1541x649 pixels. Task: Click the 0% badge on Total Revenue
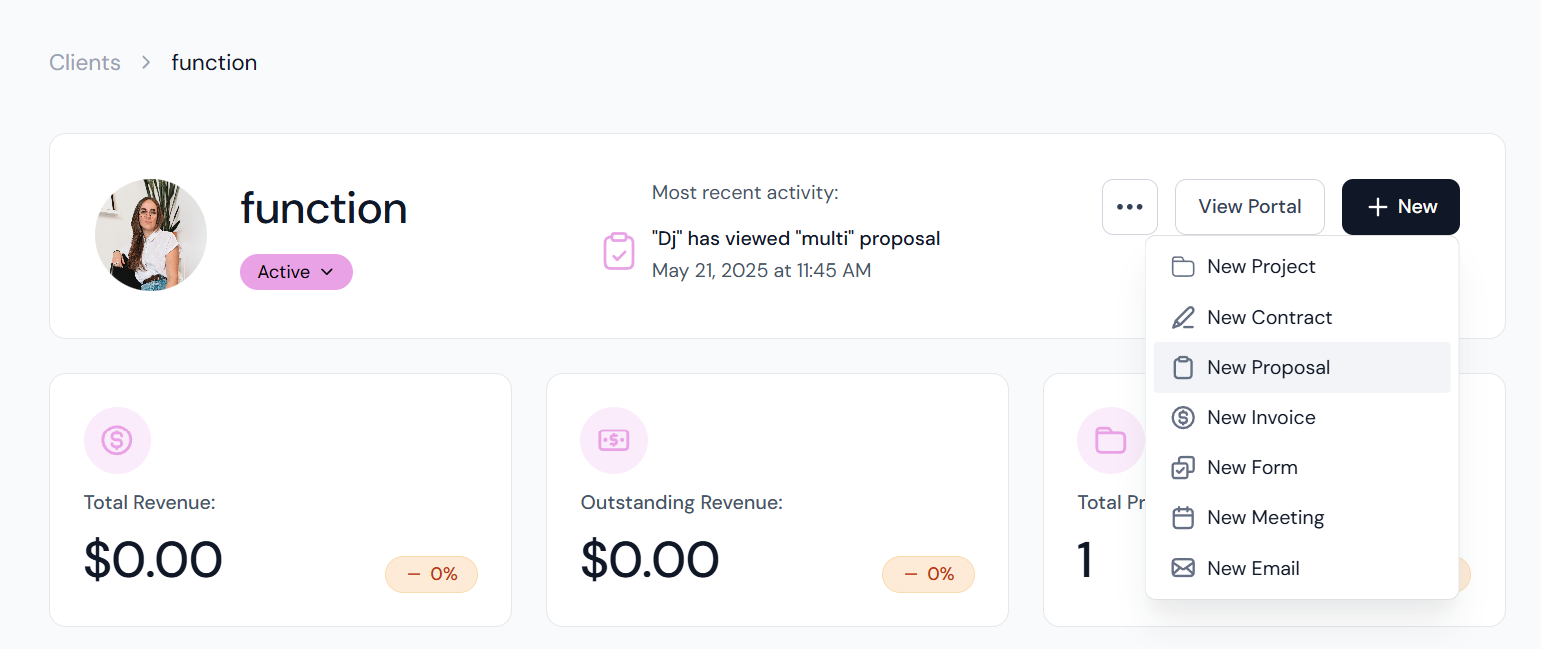[431, 574]
